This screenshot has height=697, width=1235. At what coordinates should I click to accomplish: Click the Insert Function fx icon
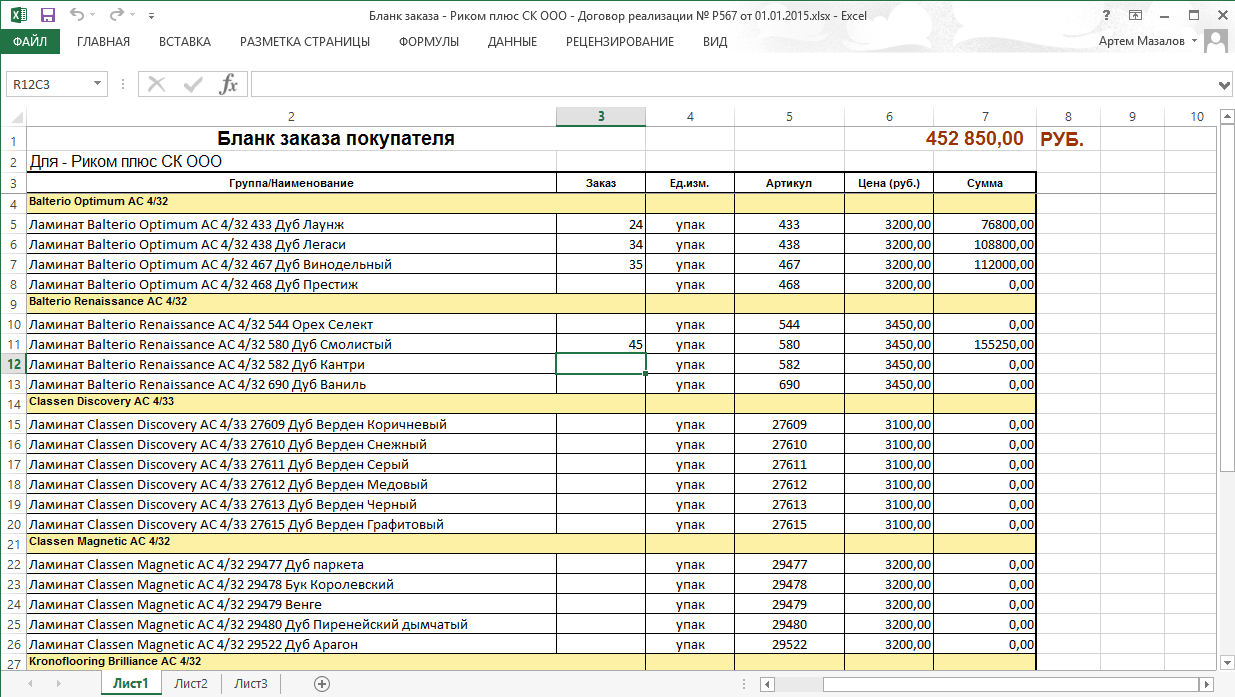click(228, 84)
